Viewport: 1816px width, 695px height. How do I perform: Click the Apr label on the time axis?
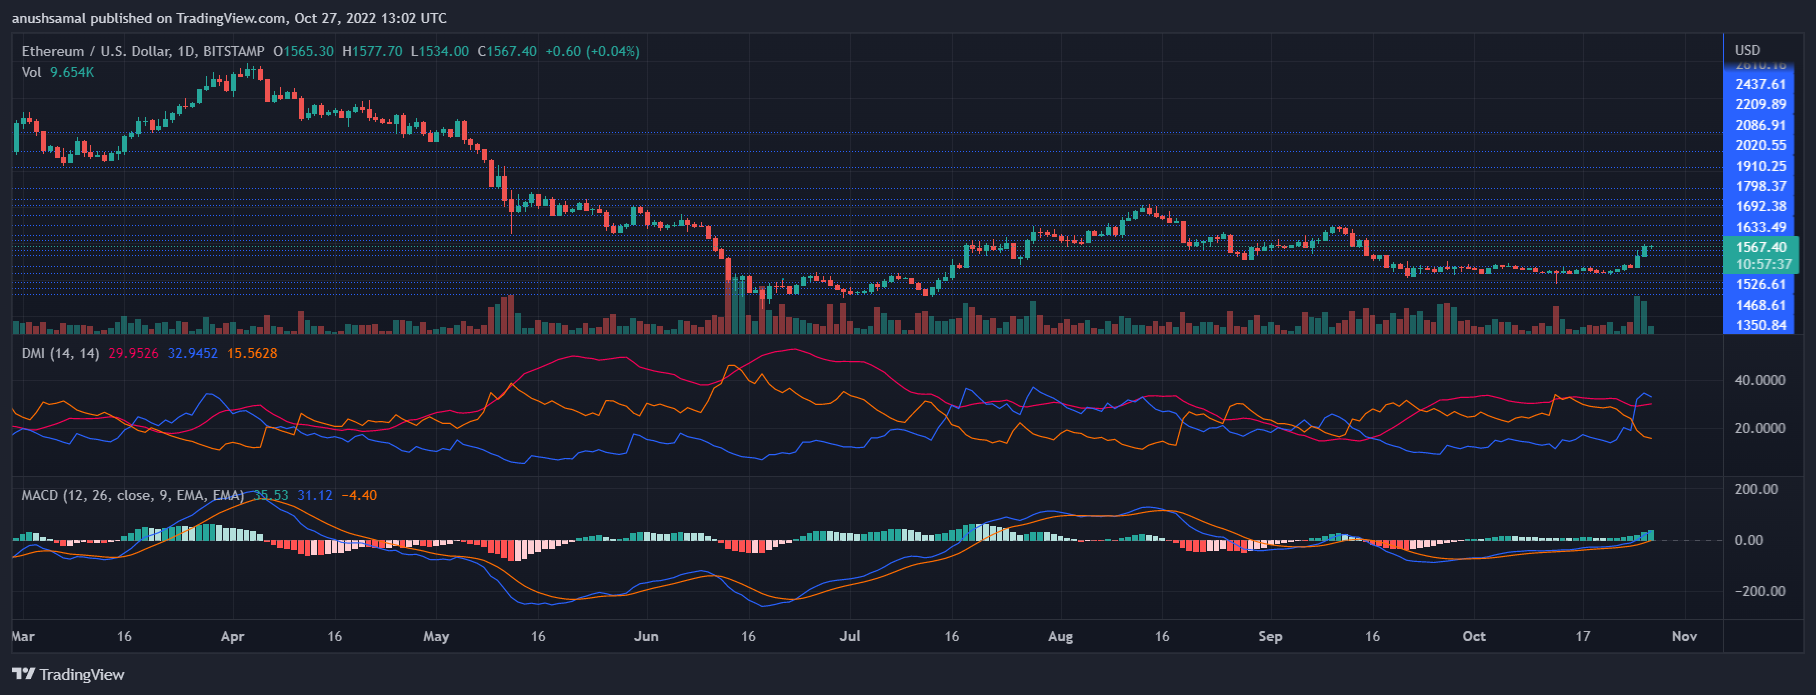coord(232,636)
